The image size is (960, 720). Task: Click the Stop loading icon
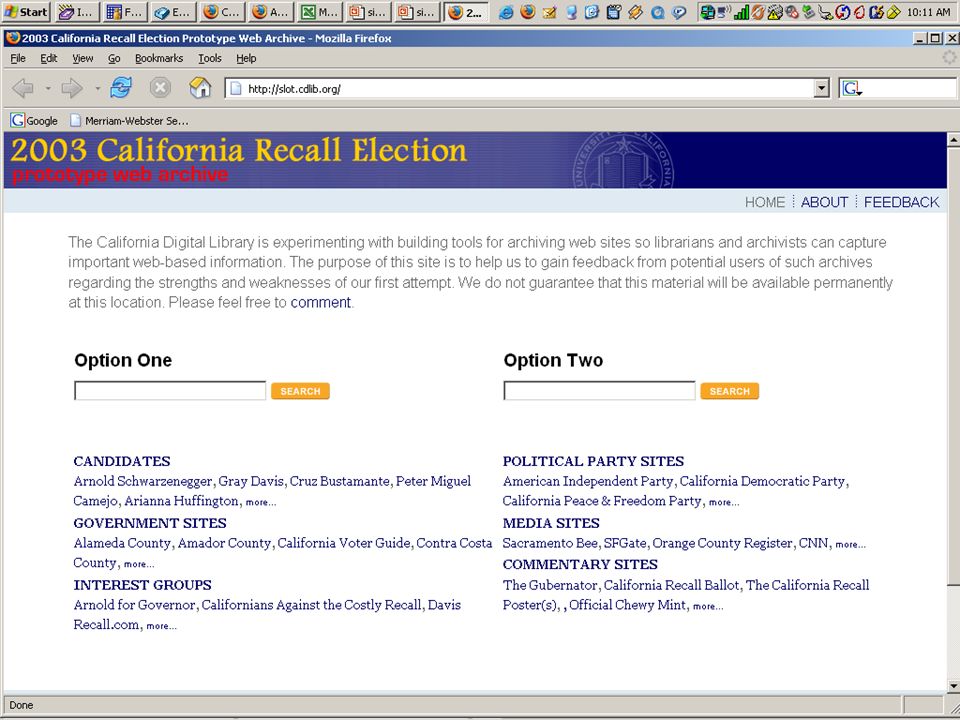tap(160, 88)
